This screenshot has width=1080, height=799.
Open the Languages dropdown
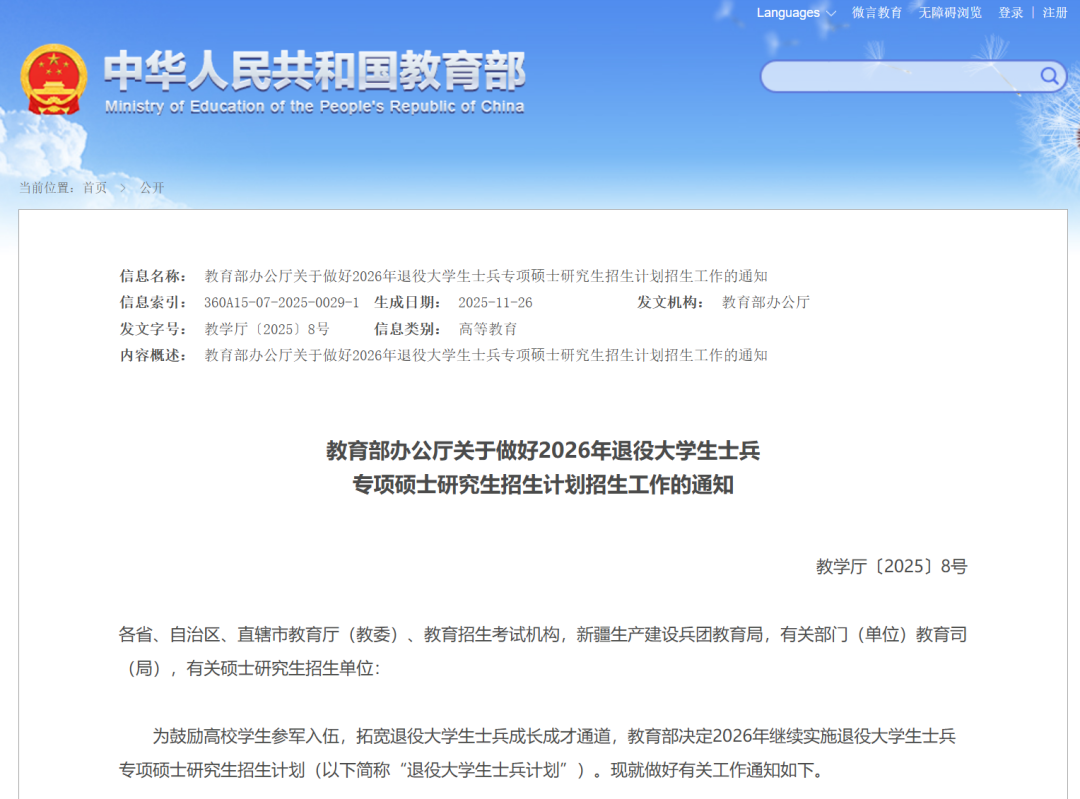point(789,13)
